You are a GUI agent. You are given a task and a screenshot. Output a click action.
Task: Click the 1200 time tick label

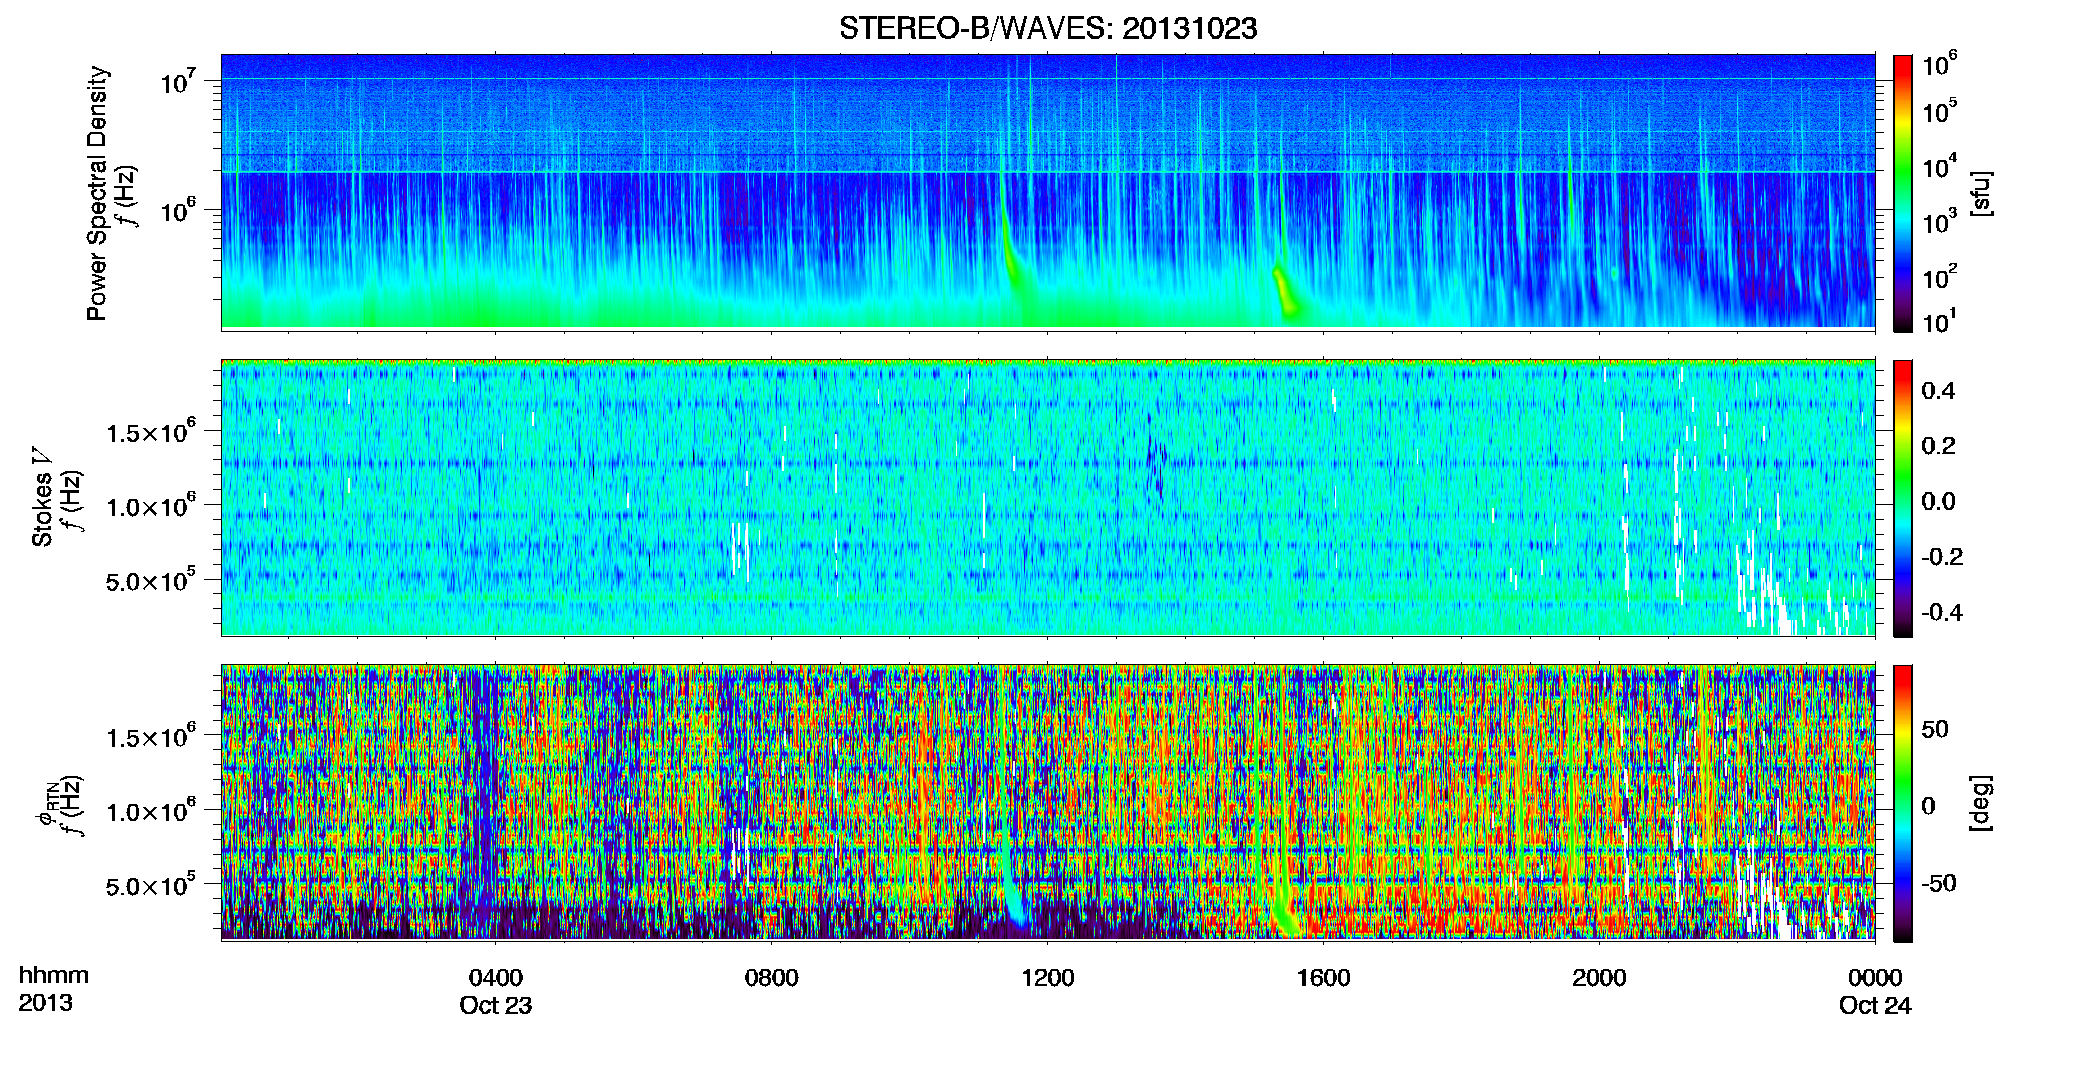pyautogui.click(x=1048, y=977)
